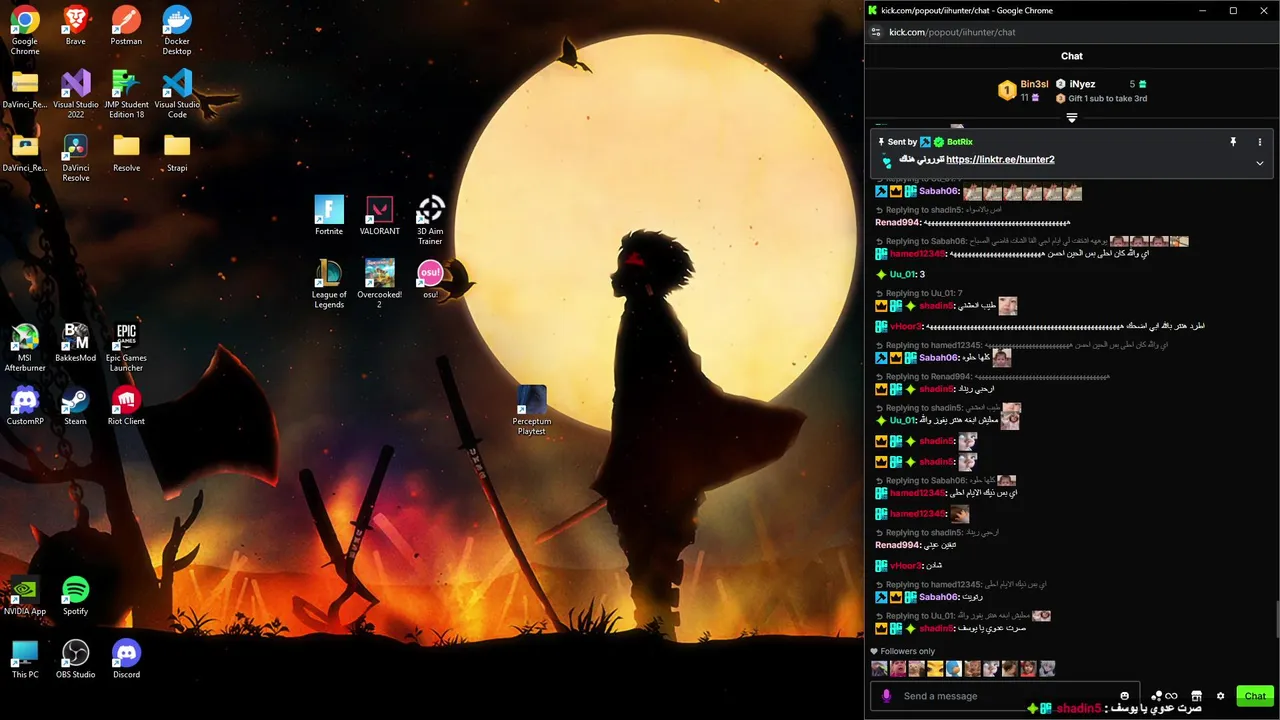Open Epic Games Launcher icon
This screenshot has height=720, width=1280.
[x=126, y=347]
